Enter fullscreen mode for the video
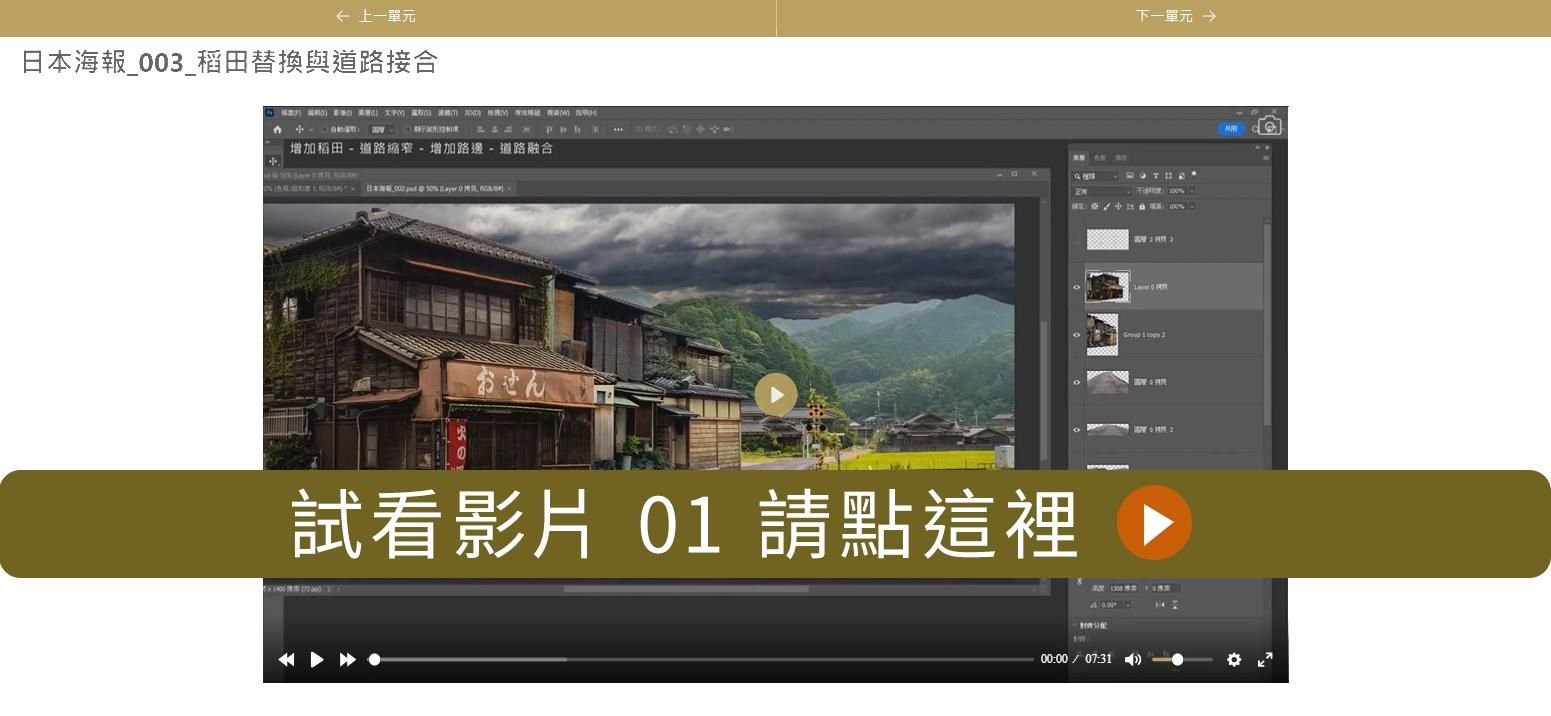This screenshot has width=1551, height=716. [x=1265, y=659]
